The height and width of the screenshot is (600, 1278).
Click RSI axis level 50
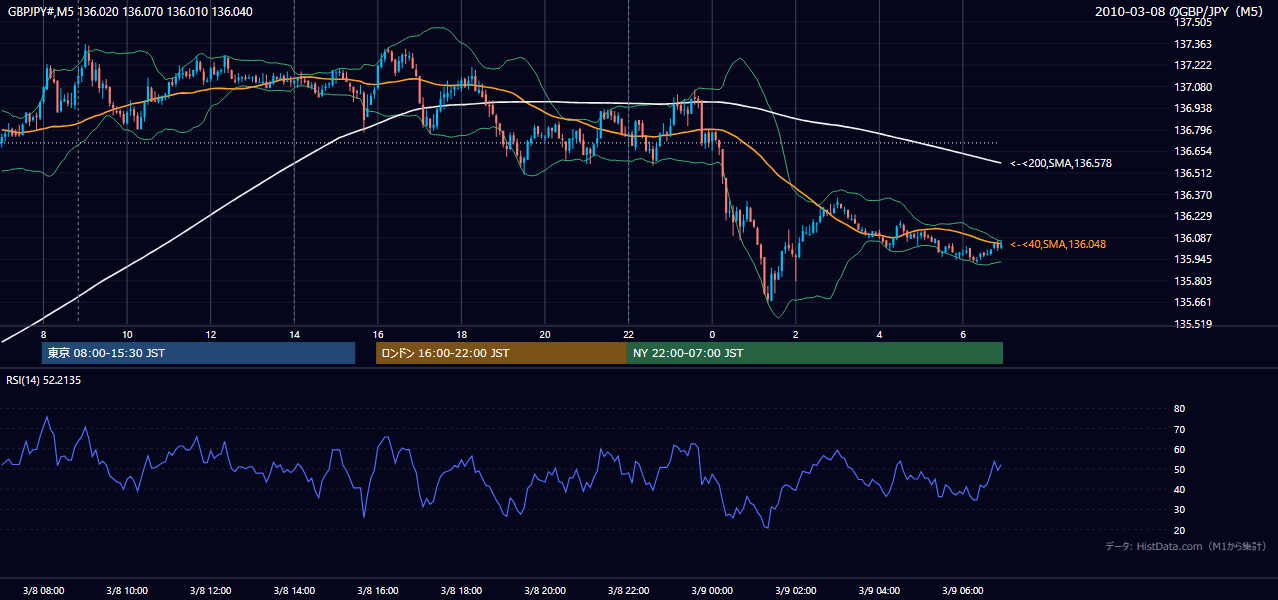1179,469
